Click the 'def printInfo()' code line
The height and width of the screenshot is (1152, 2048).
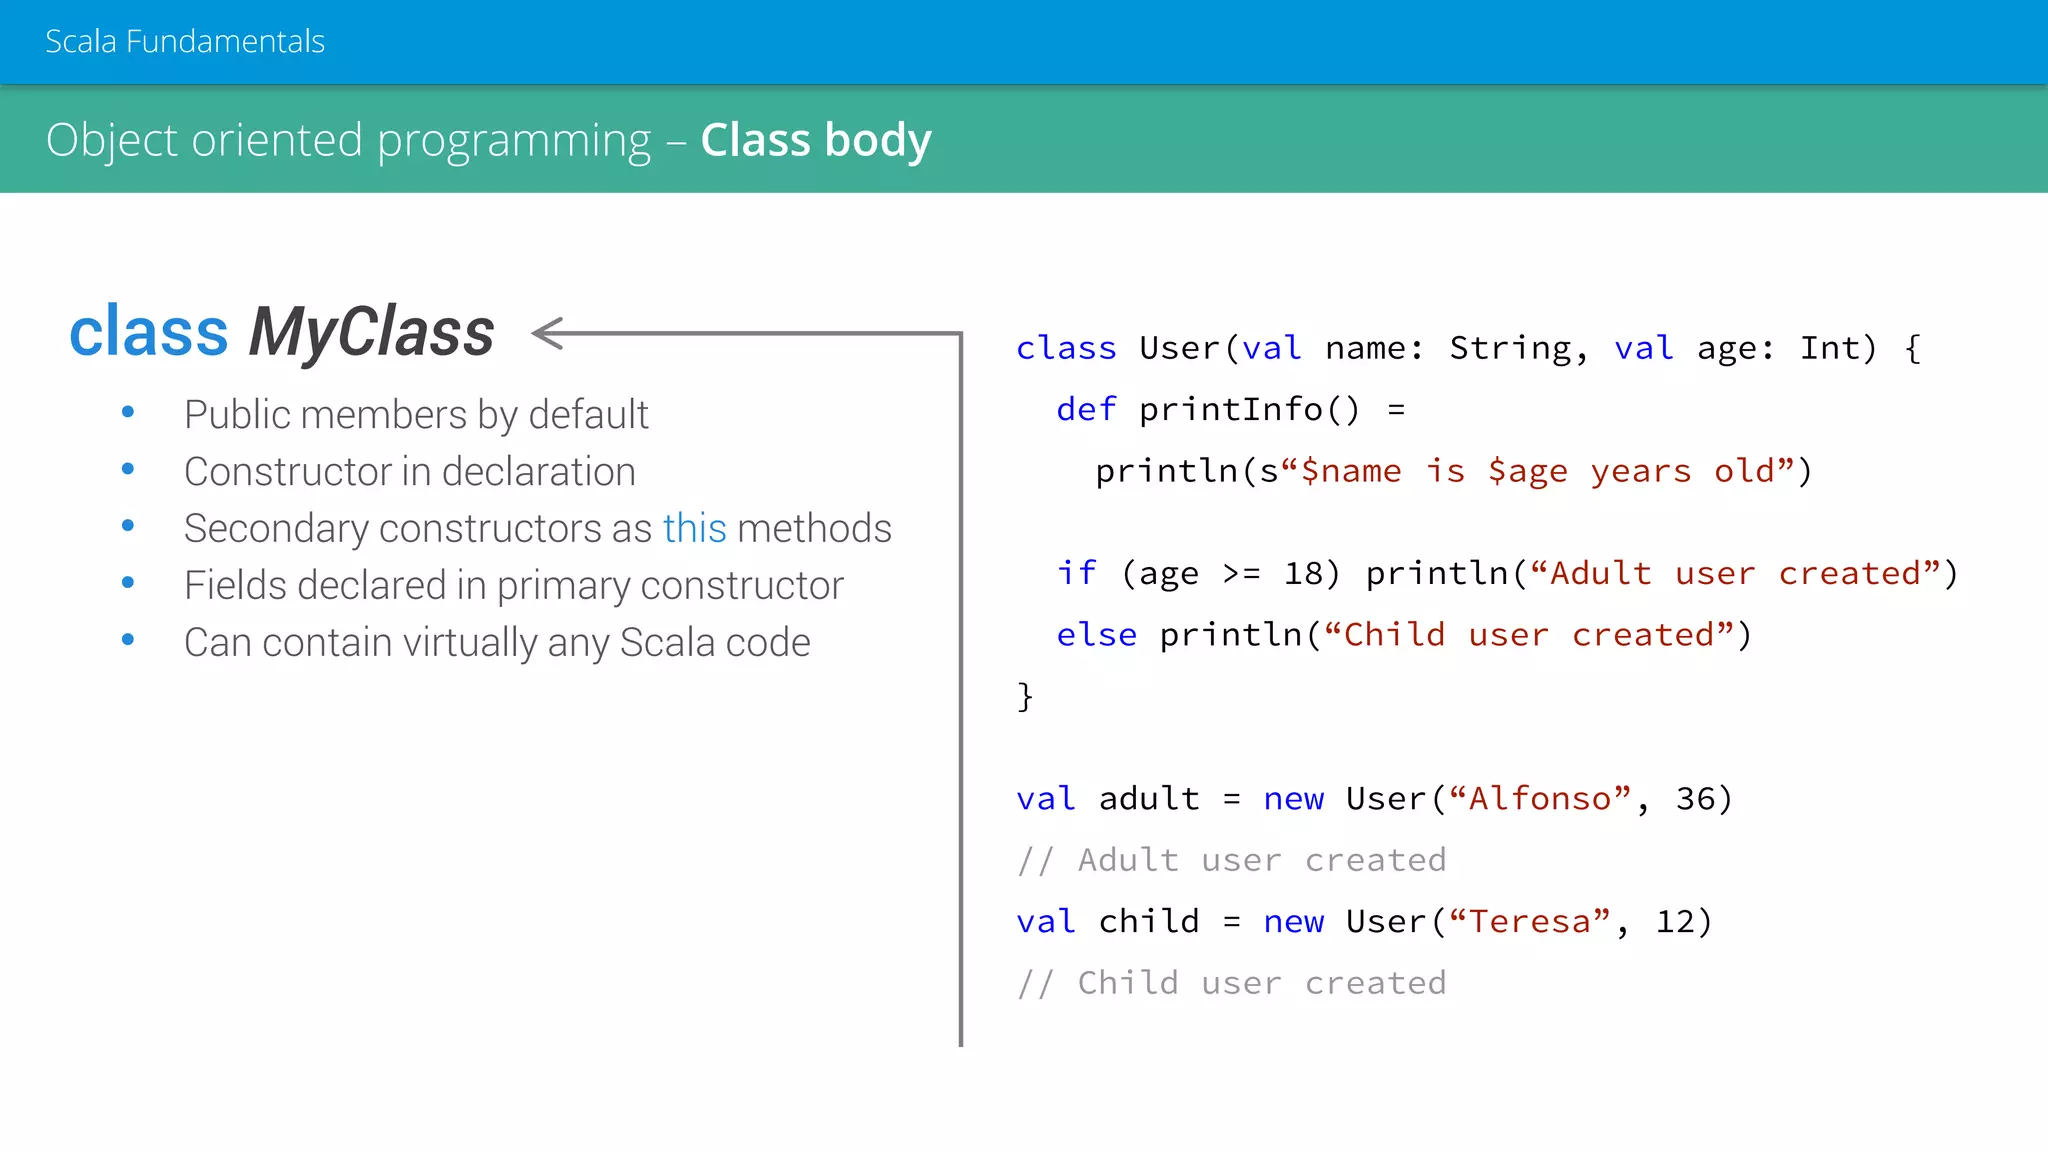[x=1230, y=409]
